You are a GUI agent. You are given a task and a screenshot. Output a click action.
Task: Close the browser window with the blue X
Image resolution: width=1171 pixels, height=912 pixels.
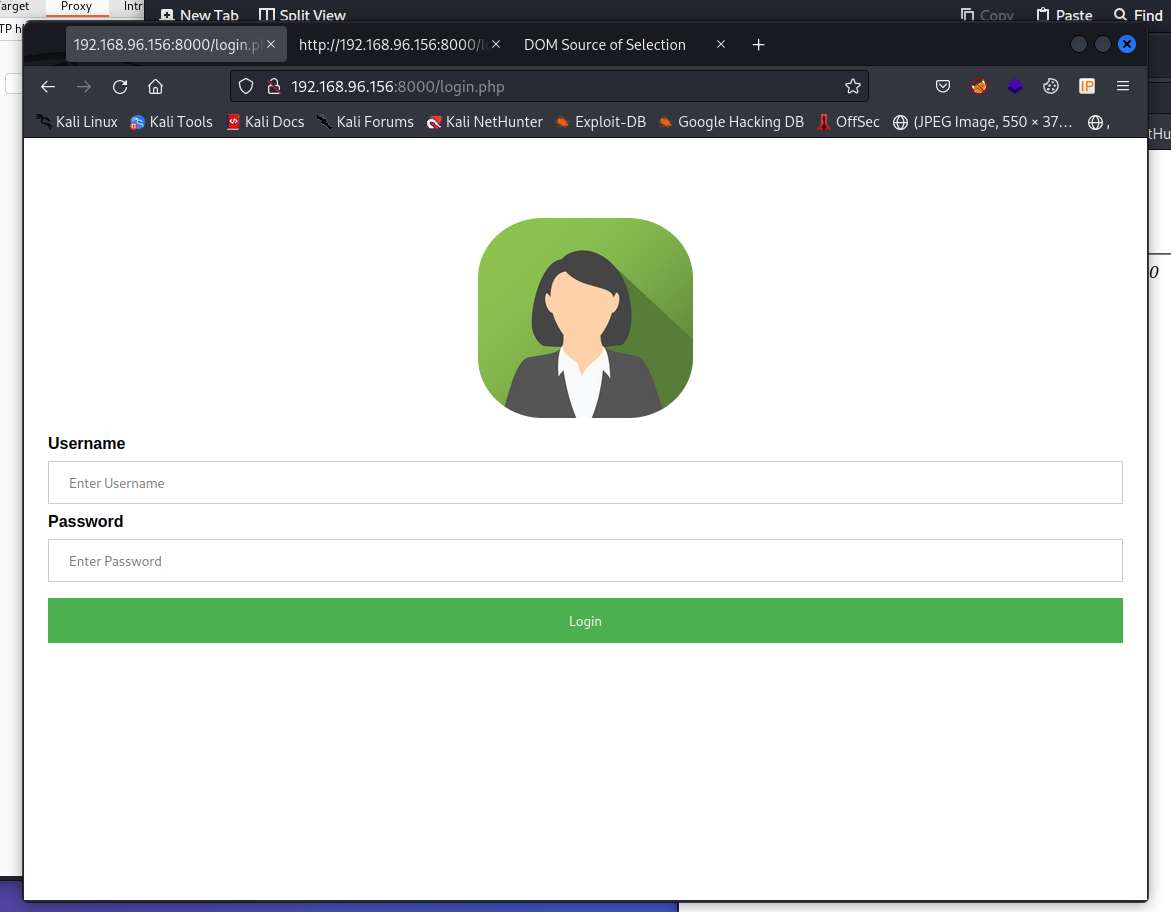coord(1127,44)
